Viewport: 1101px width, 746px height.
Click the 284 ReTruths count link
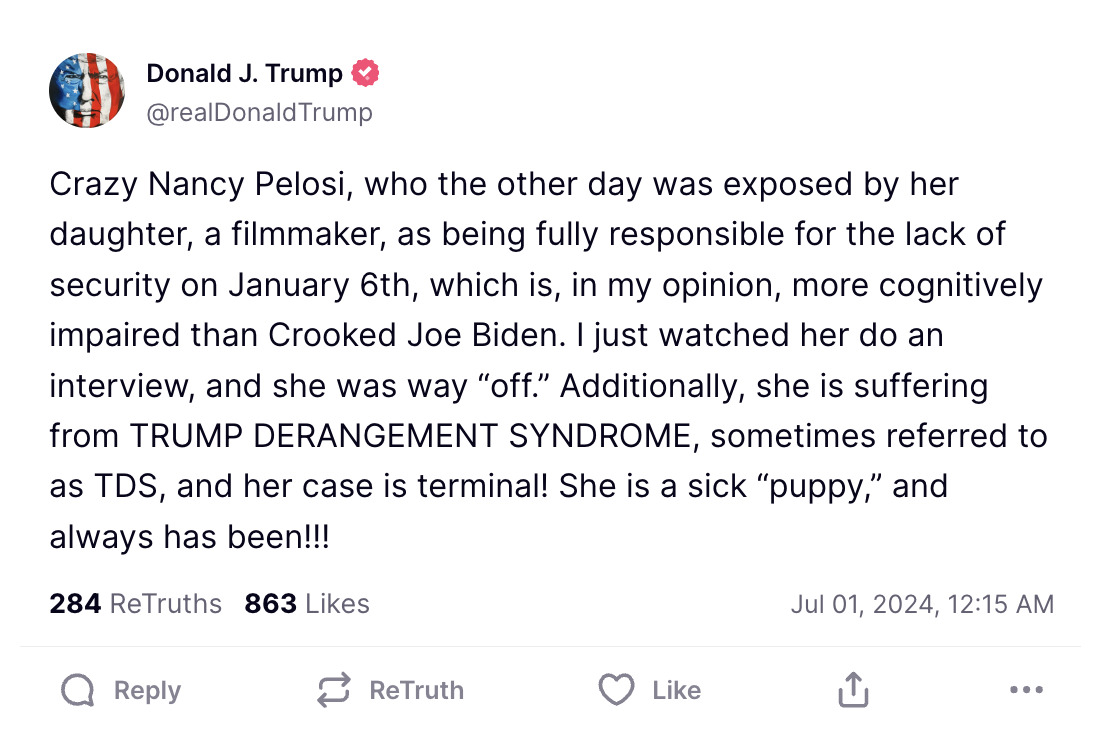[136, 603]
